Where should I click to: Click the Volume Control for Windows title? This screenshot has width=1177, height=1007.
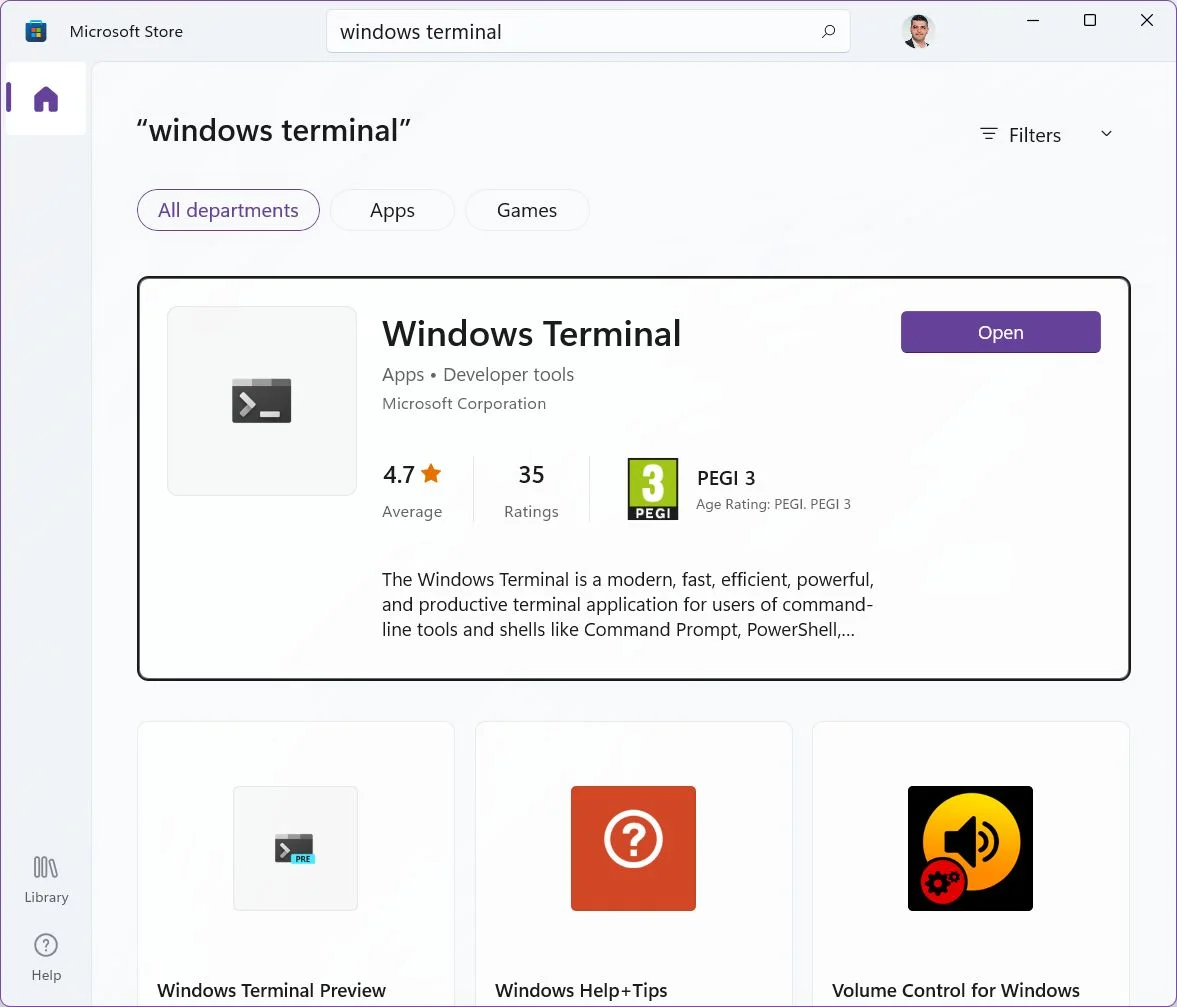tap(956, 990)
